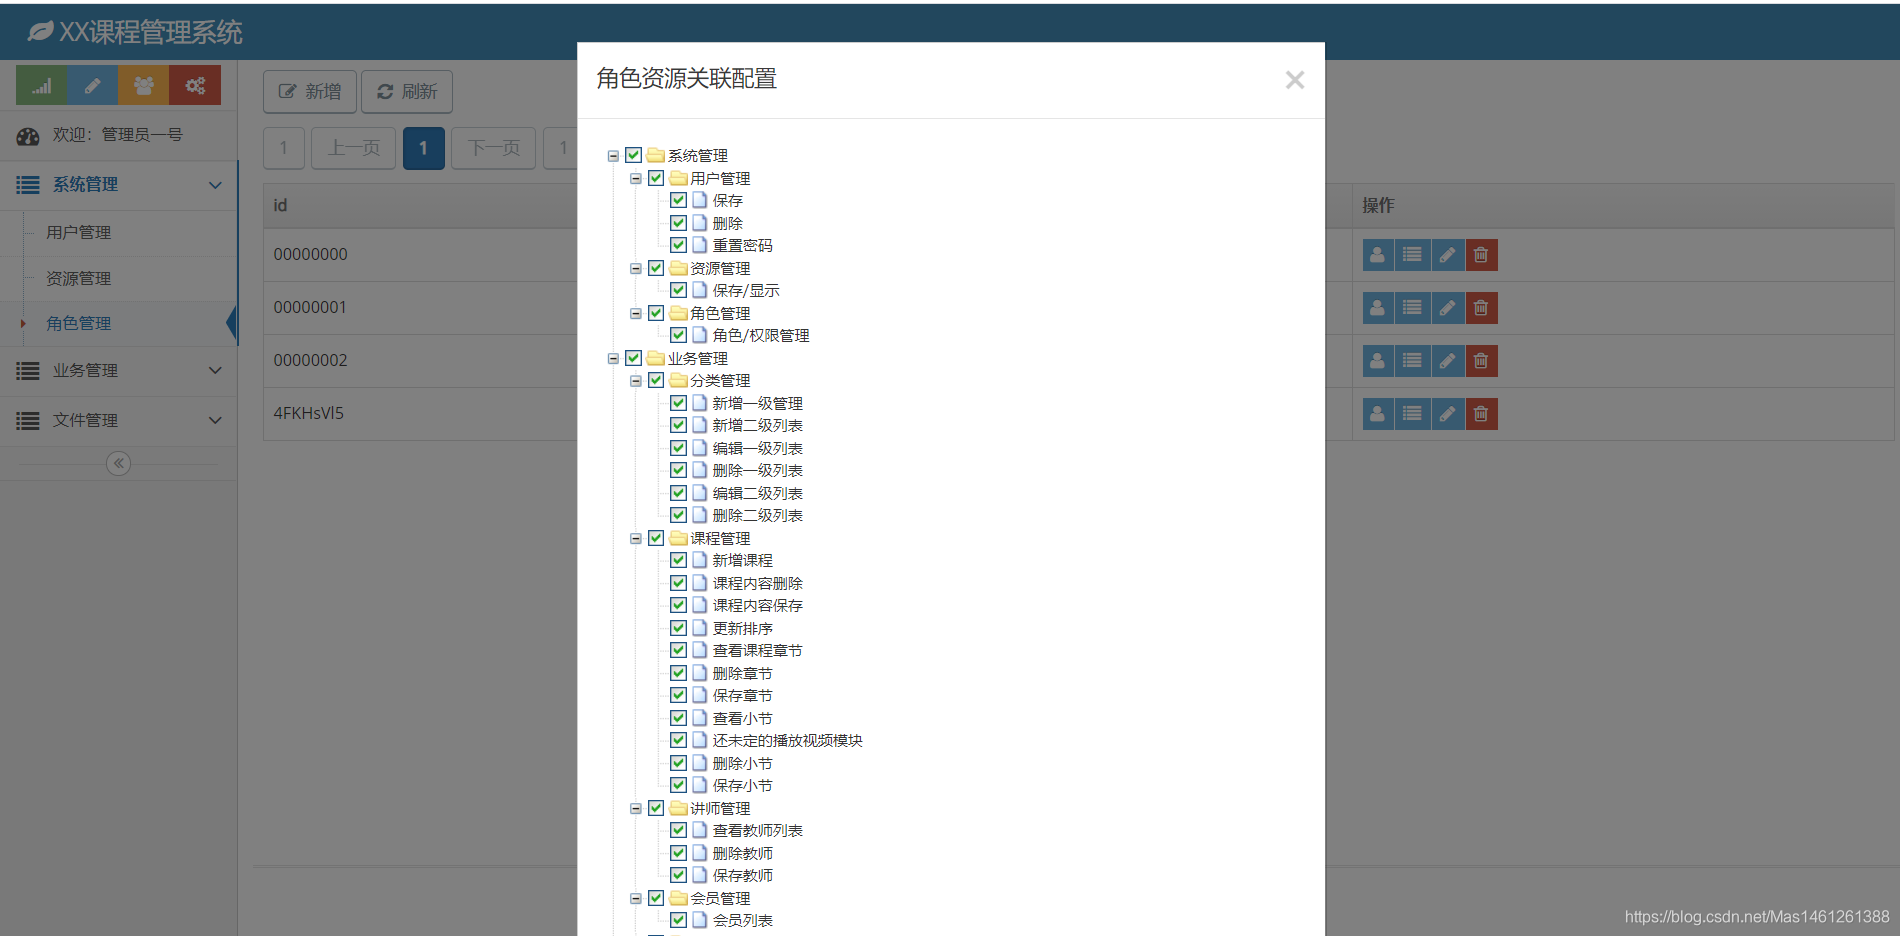1900x936 pixels.
Task: Click the trash icon in row 00000002
Action: pos(1481,361)
